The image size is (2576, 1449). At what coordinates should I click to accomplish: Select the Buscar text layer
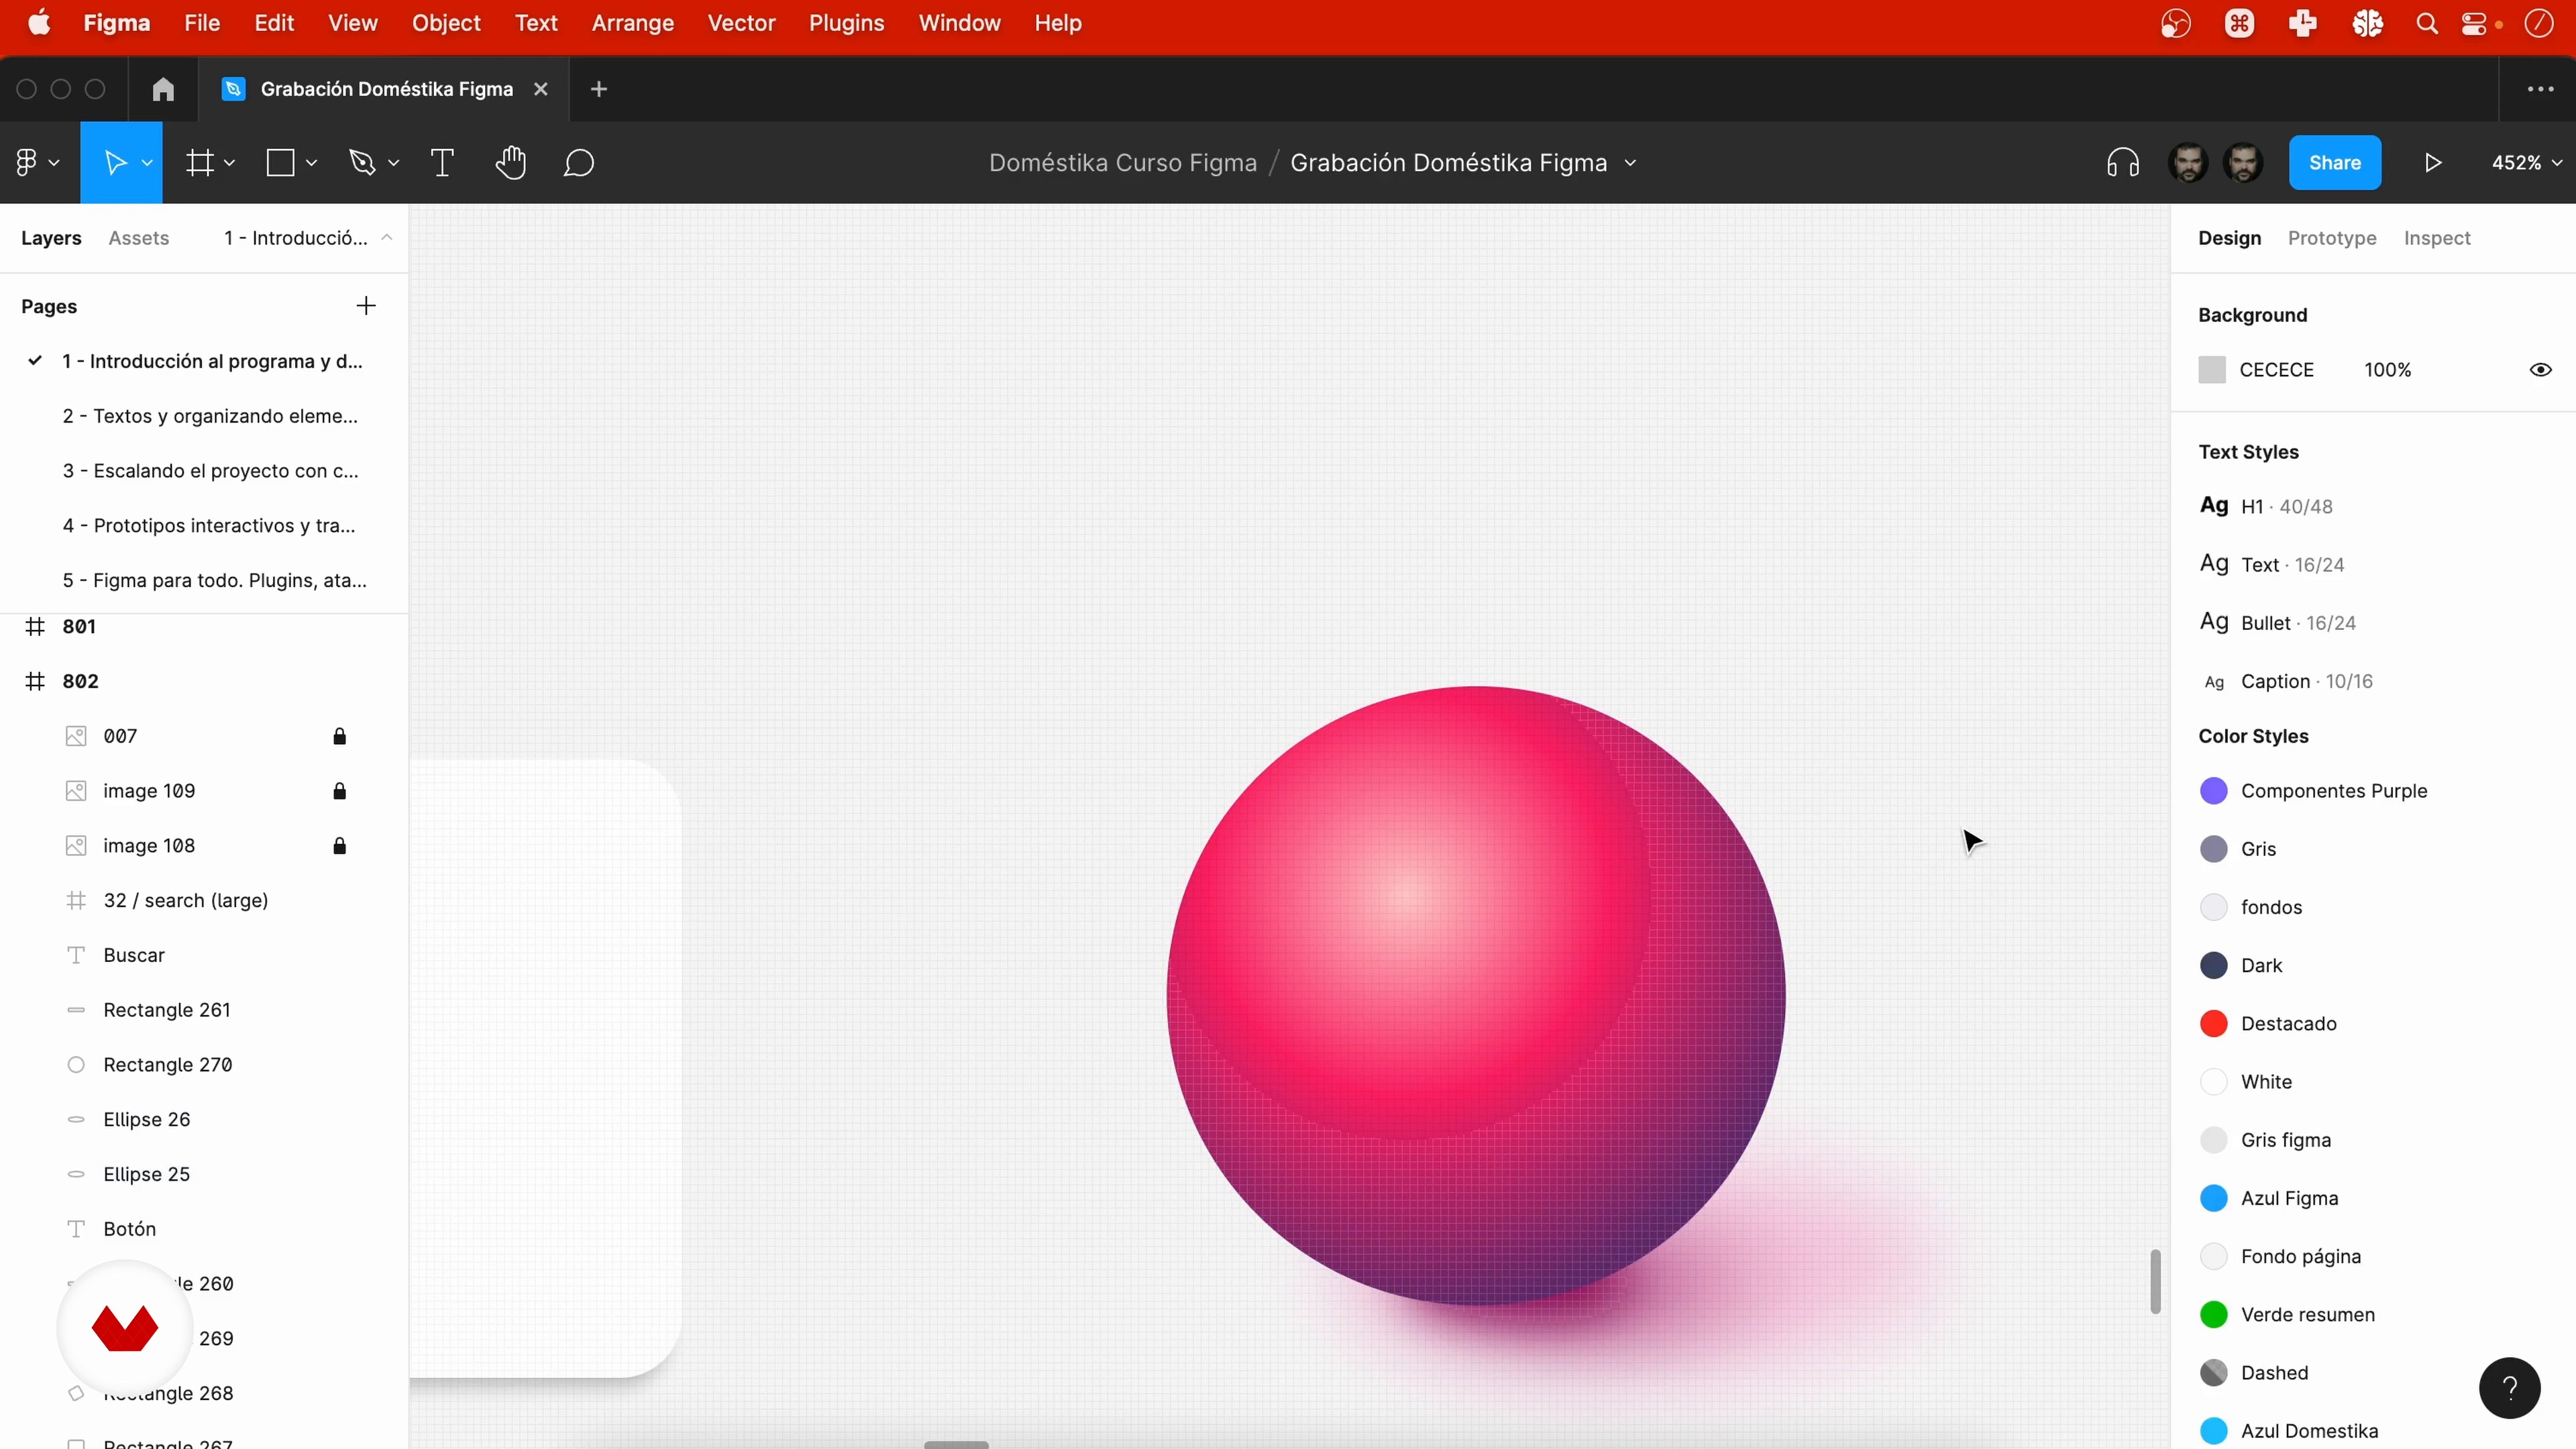(x=204, y=955)
